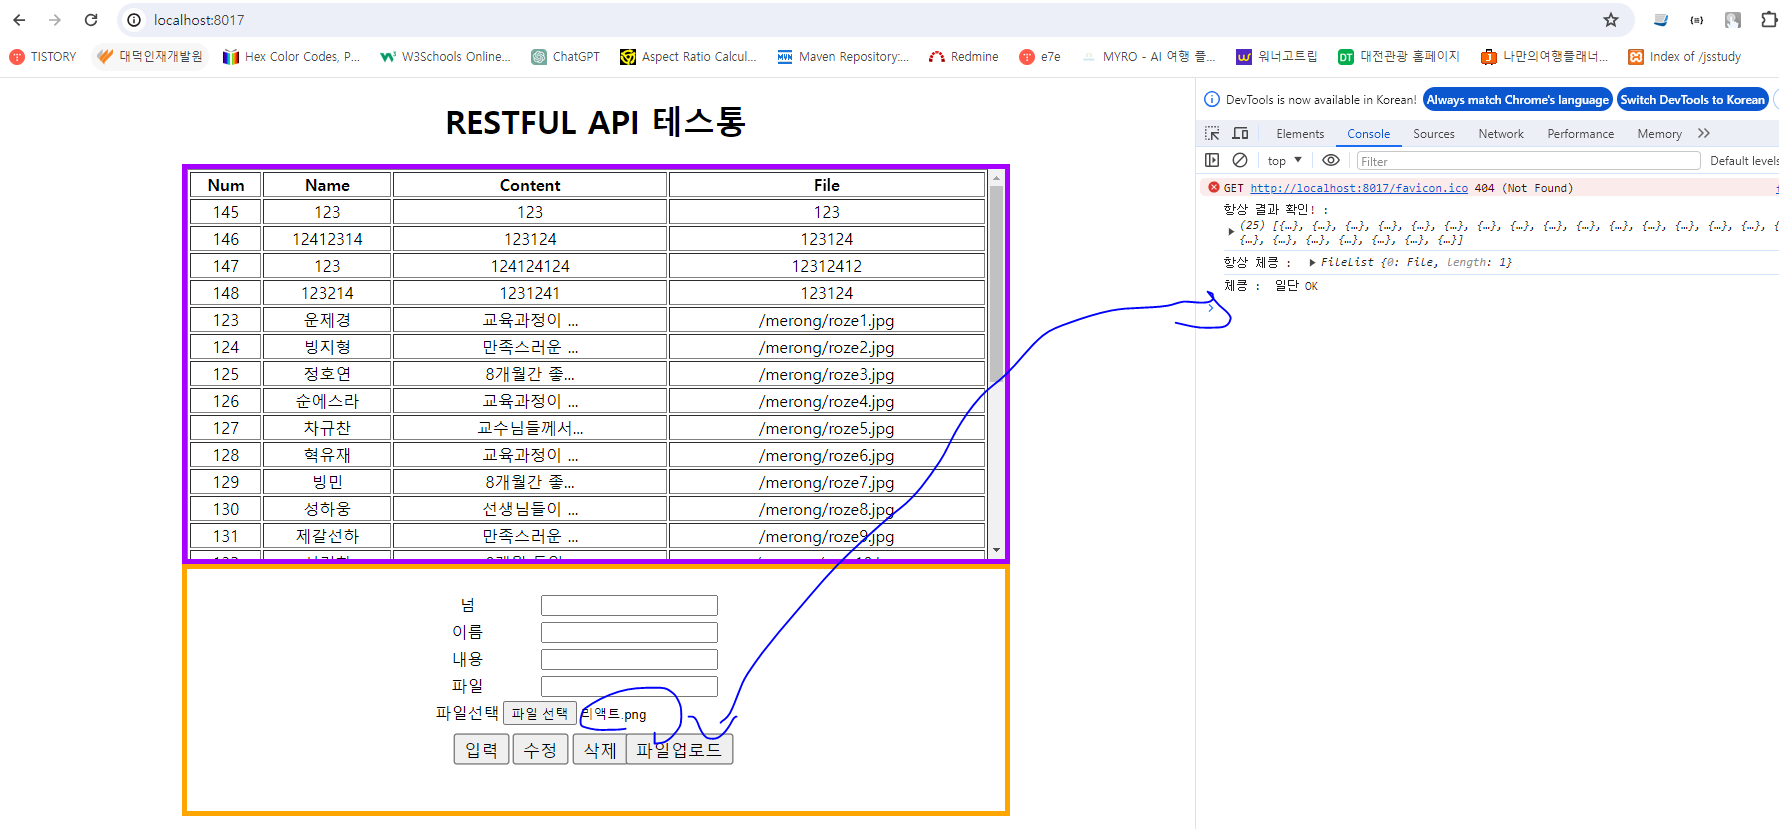Switch to the Memory tab
The image size is (1779, 829).
1659,134
